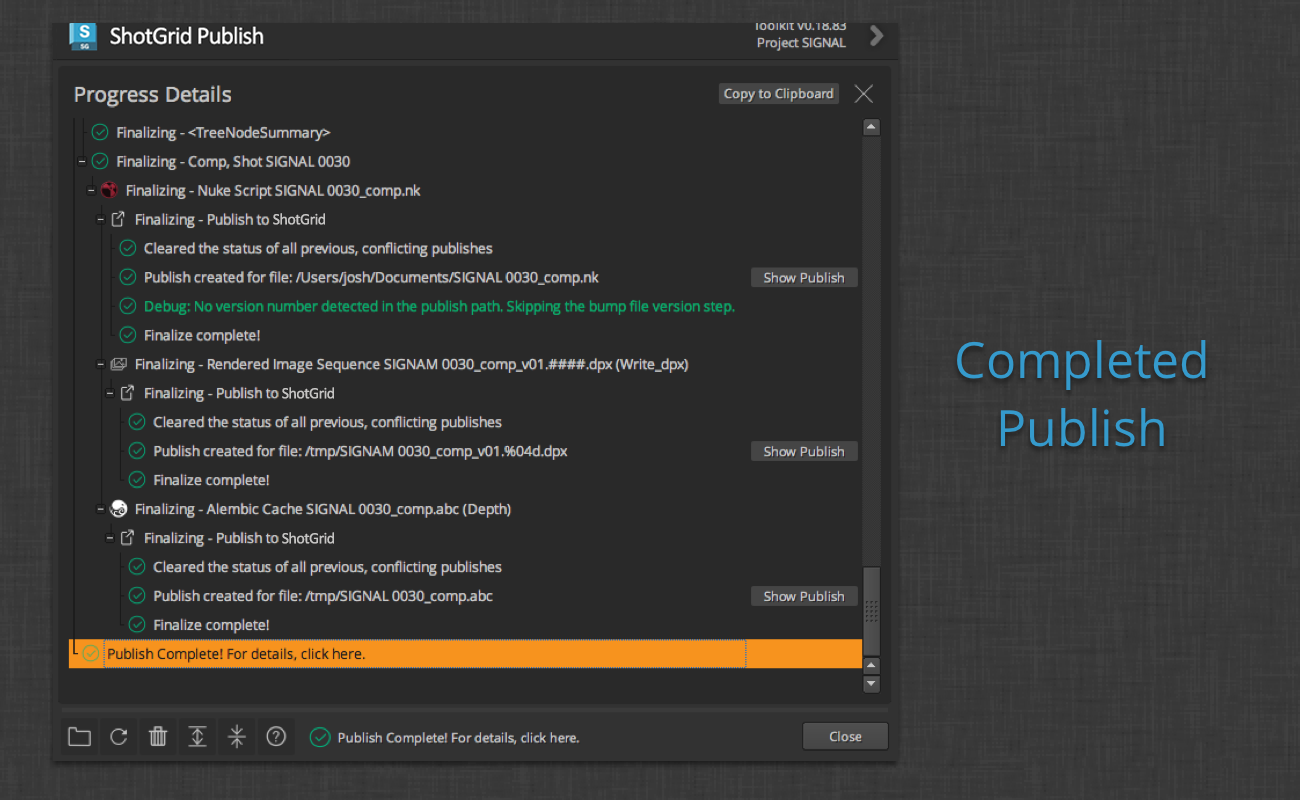
Task: Select the Debug: No version number detected message
Action: tap(439, 306)
